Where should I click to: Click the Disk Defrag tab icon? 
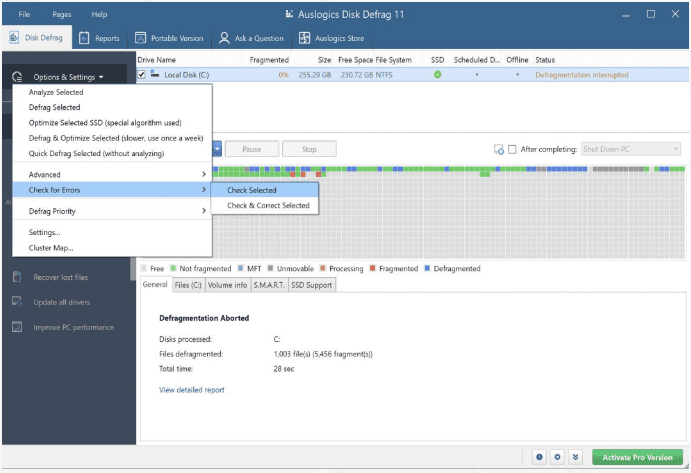(x=14, y=37)
